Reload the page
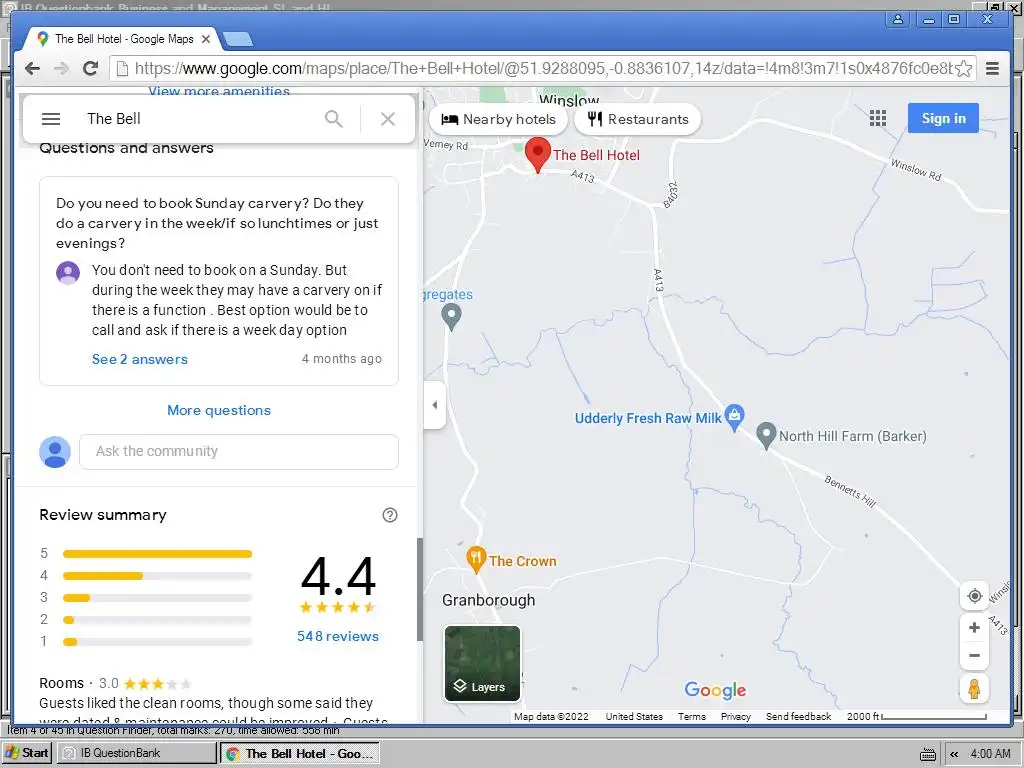This screenshot has width=1024, height=768. pos(91,68)
